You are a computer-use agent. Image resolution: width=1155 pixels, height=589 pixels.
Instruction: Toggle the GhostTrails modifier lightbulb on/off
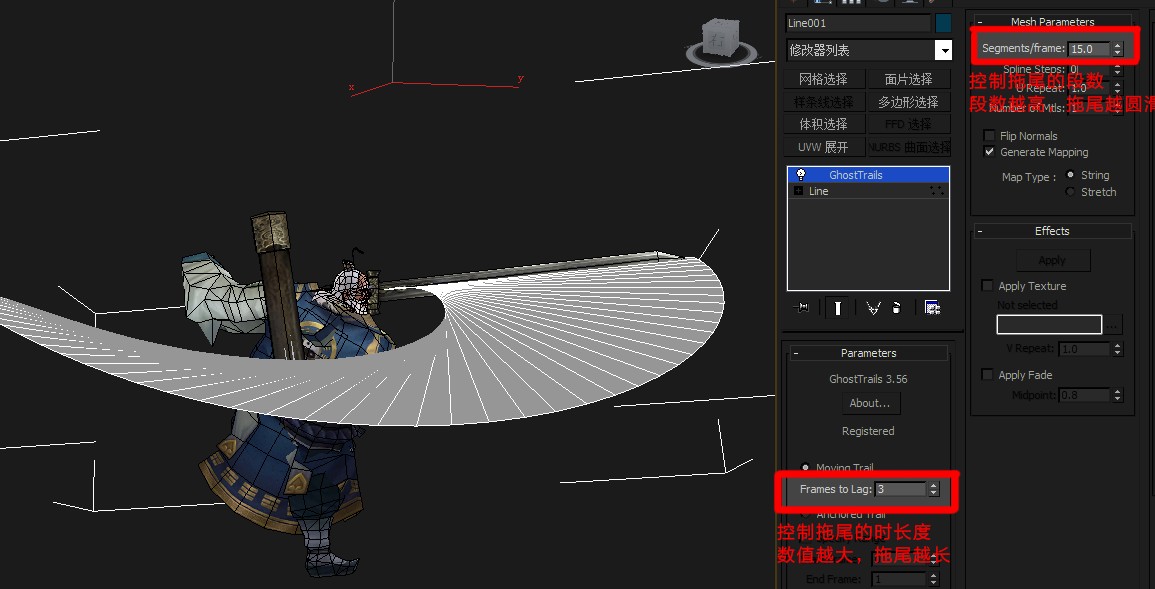[x=801, y=174]
